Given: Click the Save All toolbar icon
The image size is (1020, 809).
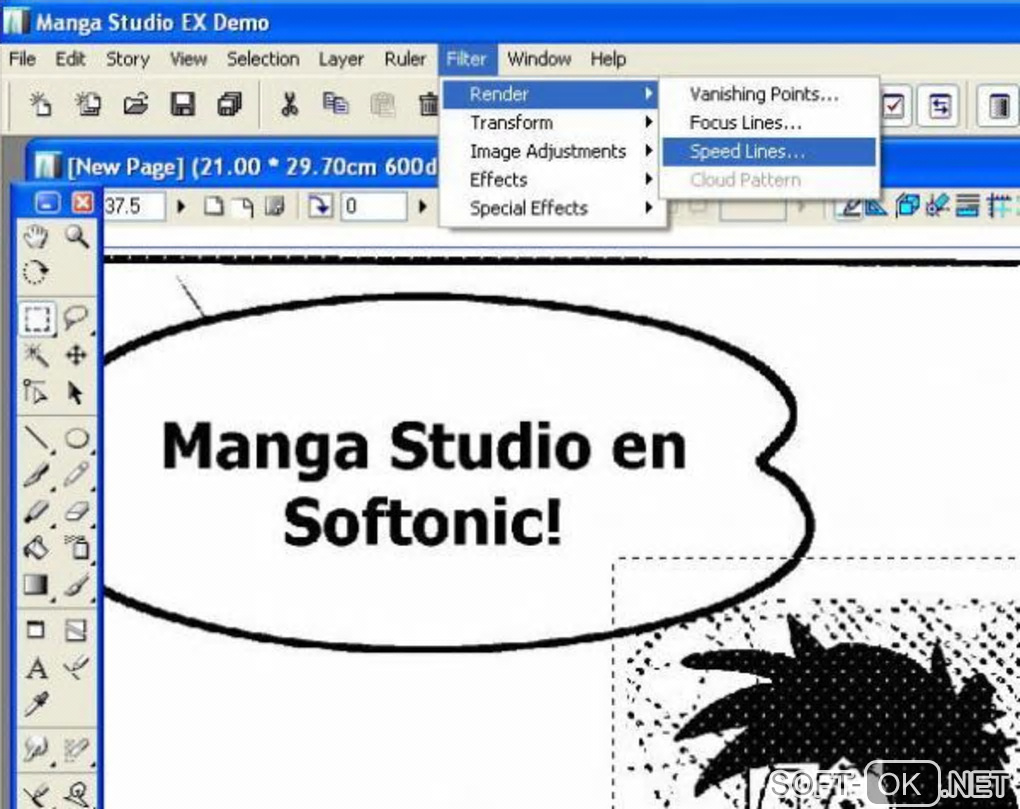Looking at the screenshot, I should point(229,104).
